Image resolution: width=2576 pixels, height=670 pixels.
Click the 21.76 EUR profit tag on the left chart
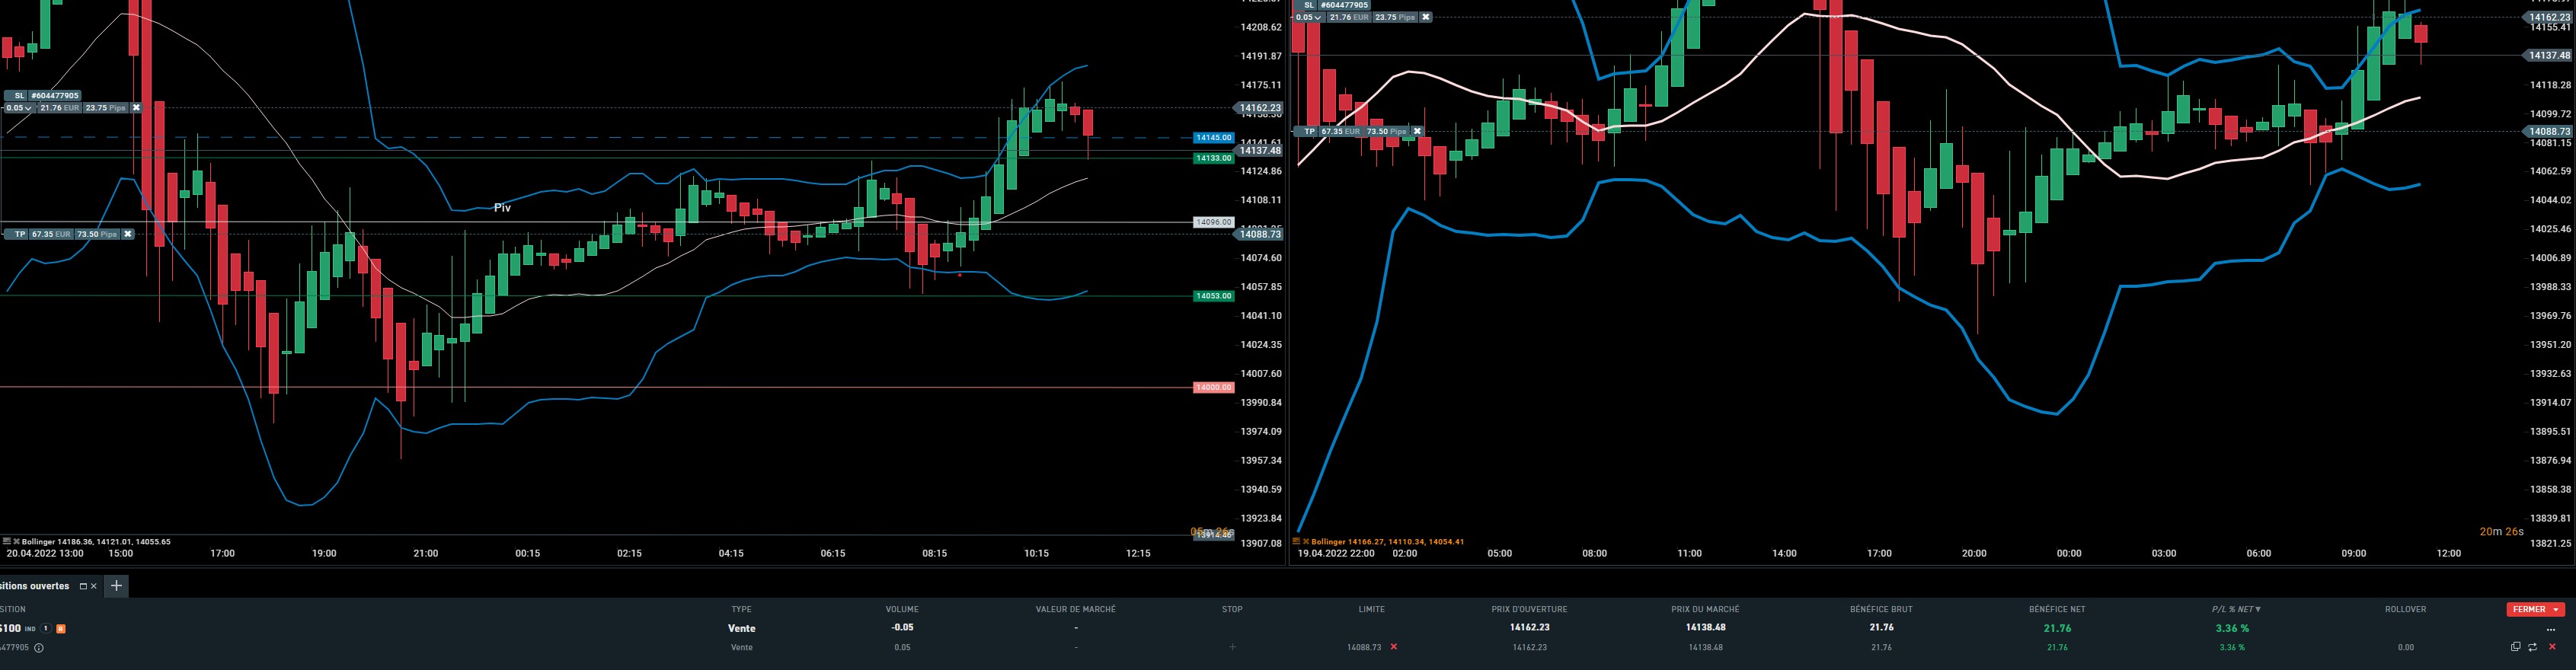coord(59,108)
